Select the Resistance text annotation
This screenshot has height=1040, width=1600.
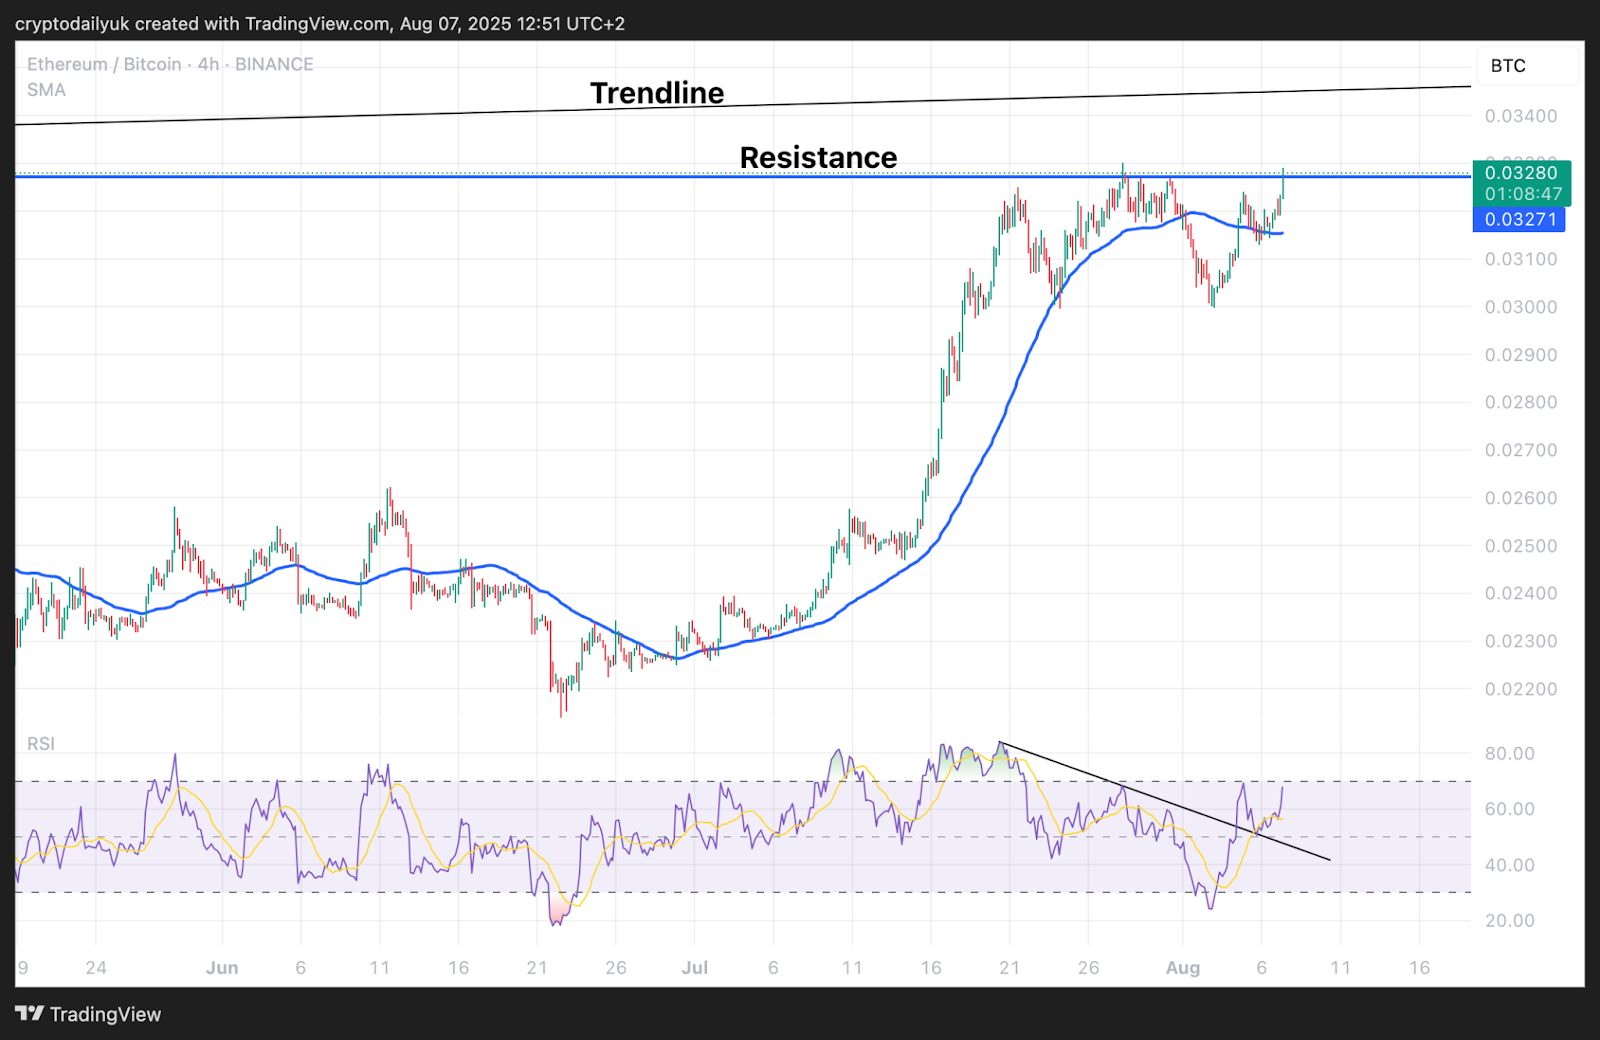pos(818,158)
